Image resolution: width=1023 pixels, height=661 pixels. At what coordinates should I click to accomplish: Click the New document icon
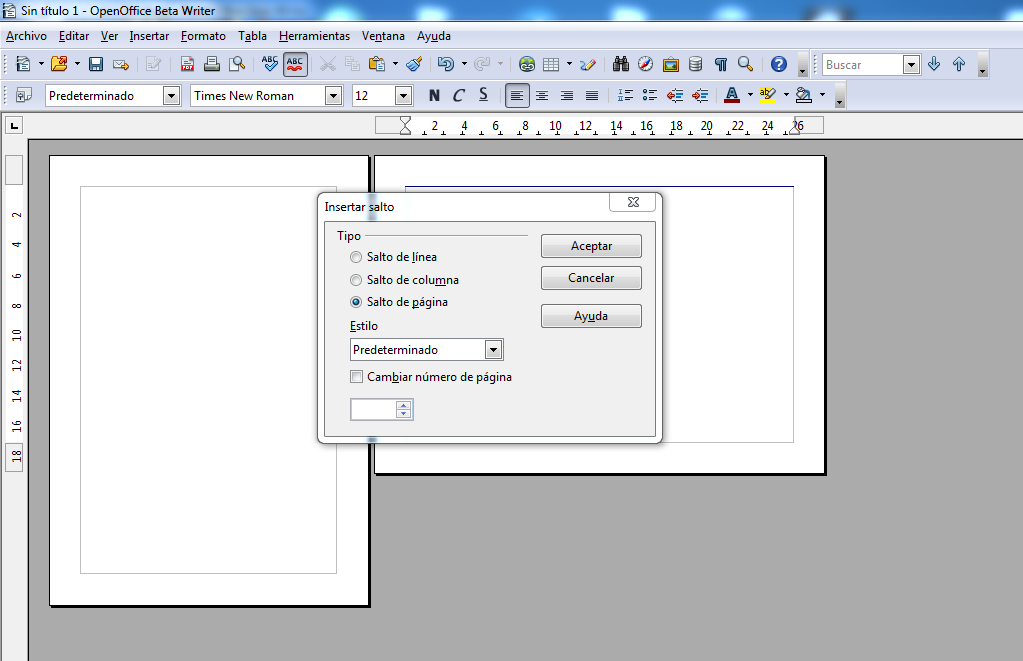(x=23, y=64)
